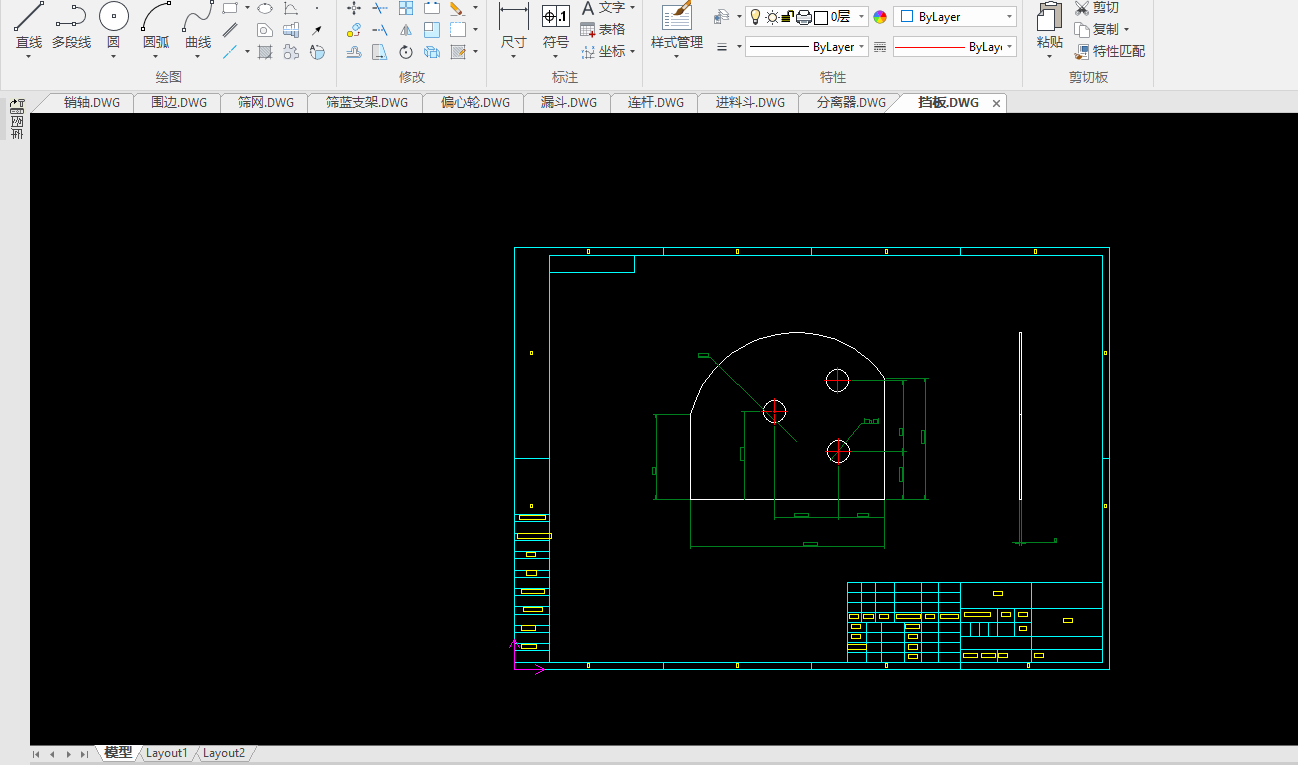This screenshot has height=765, width=1298.
Task: Open the rainbow color wheel picker
Action: point(880,17)
